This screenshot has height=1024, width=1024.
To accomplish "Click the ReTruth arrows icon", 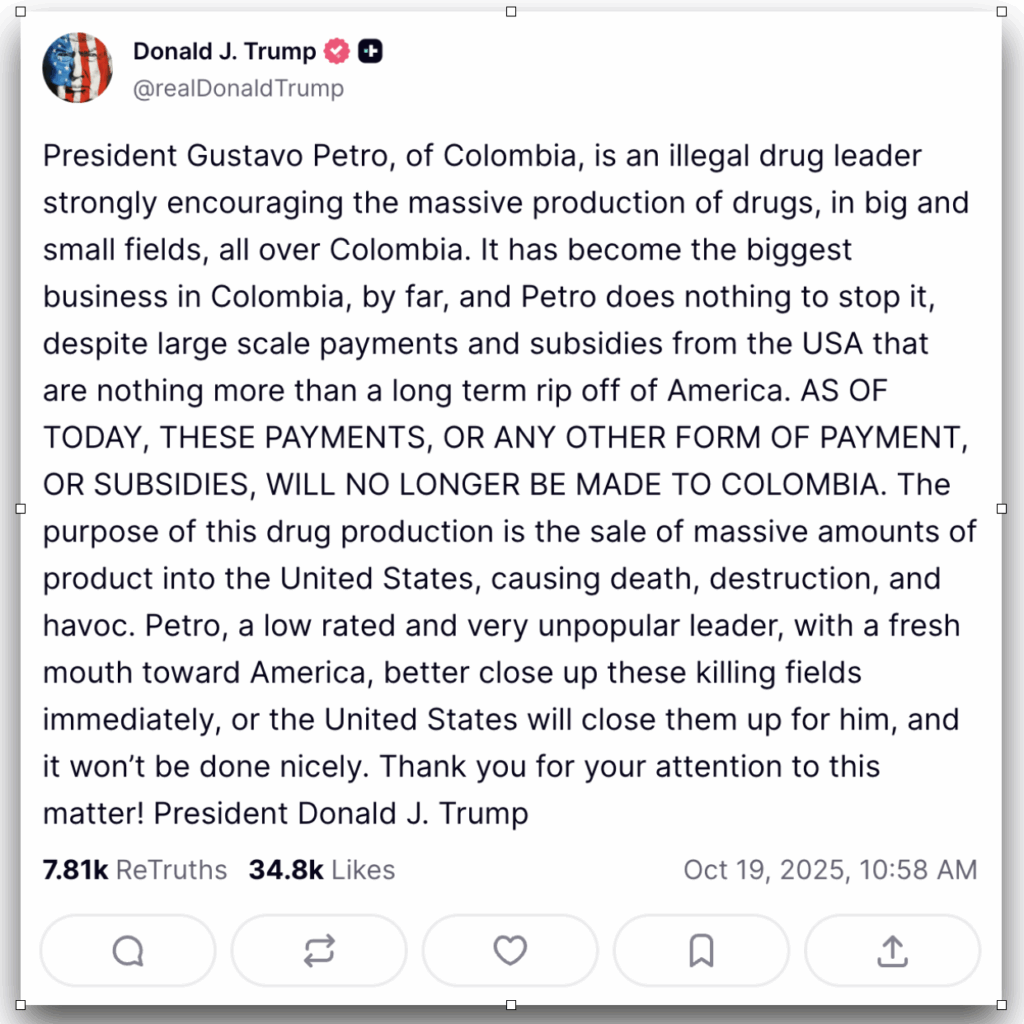I will pyautogui.click(x=319, y=951).
